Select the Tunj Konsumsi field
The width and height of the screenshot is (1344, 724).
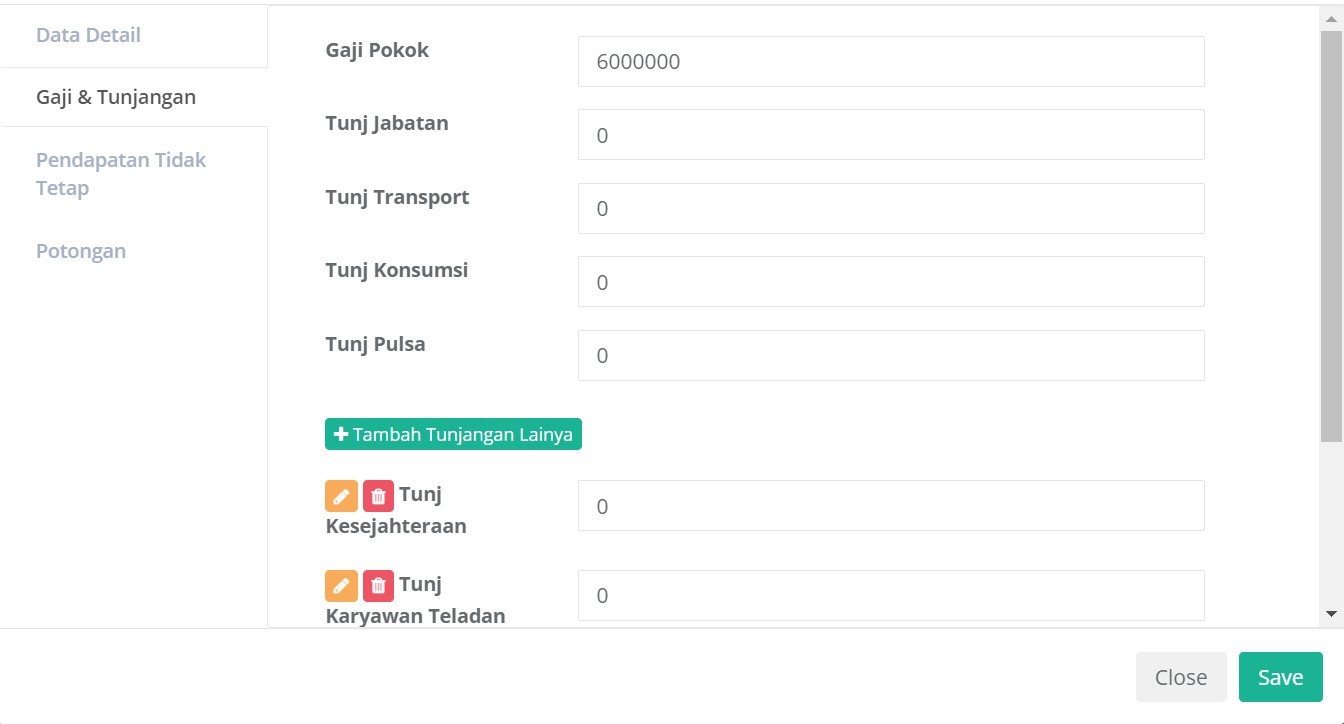tap(890, 282)
